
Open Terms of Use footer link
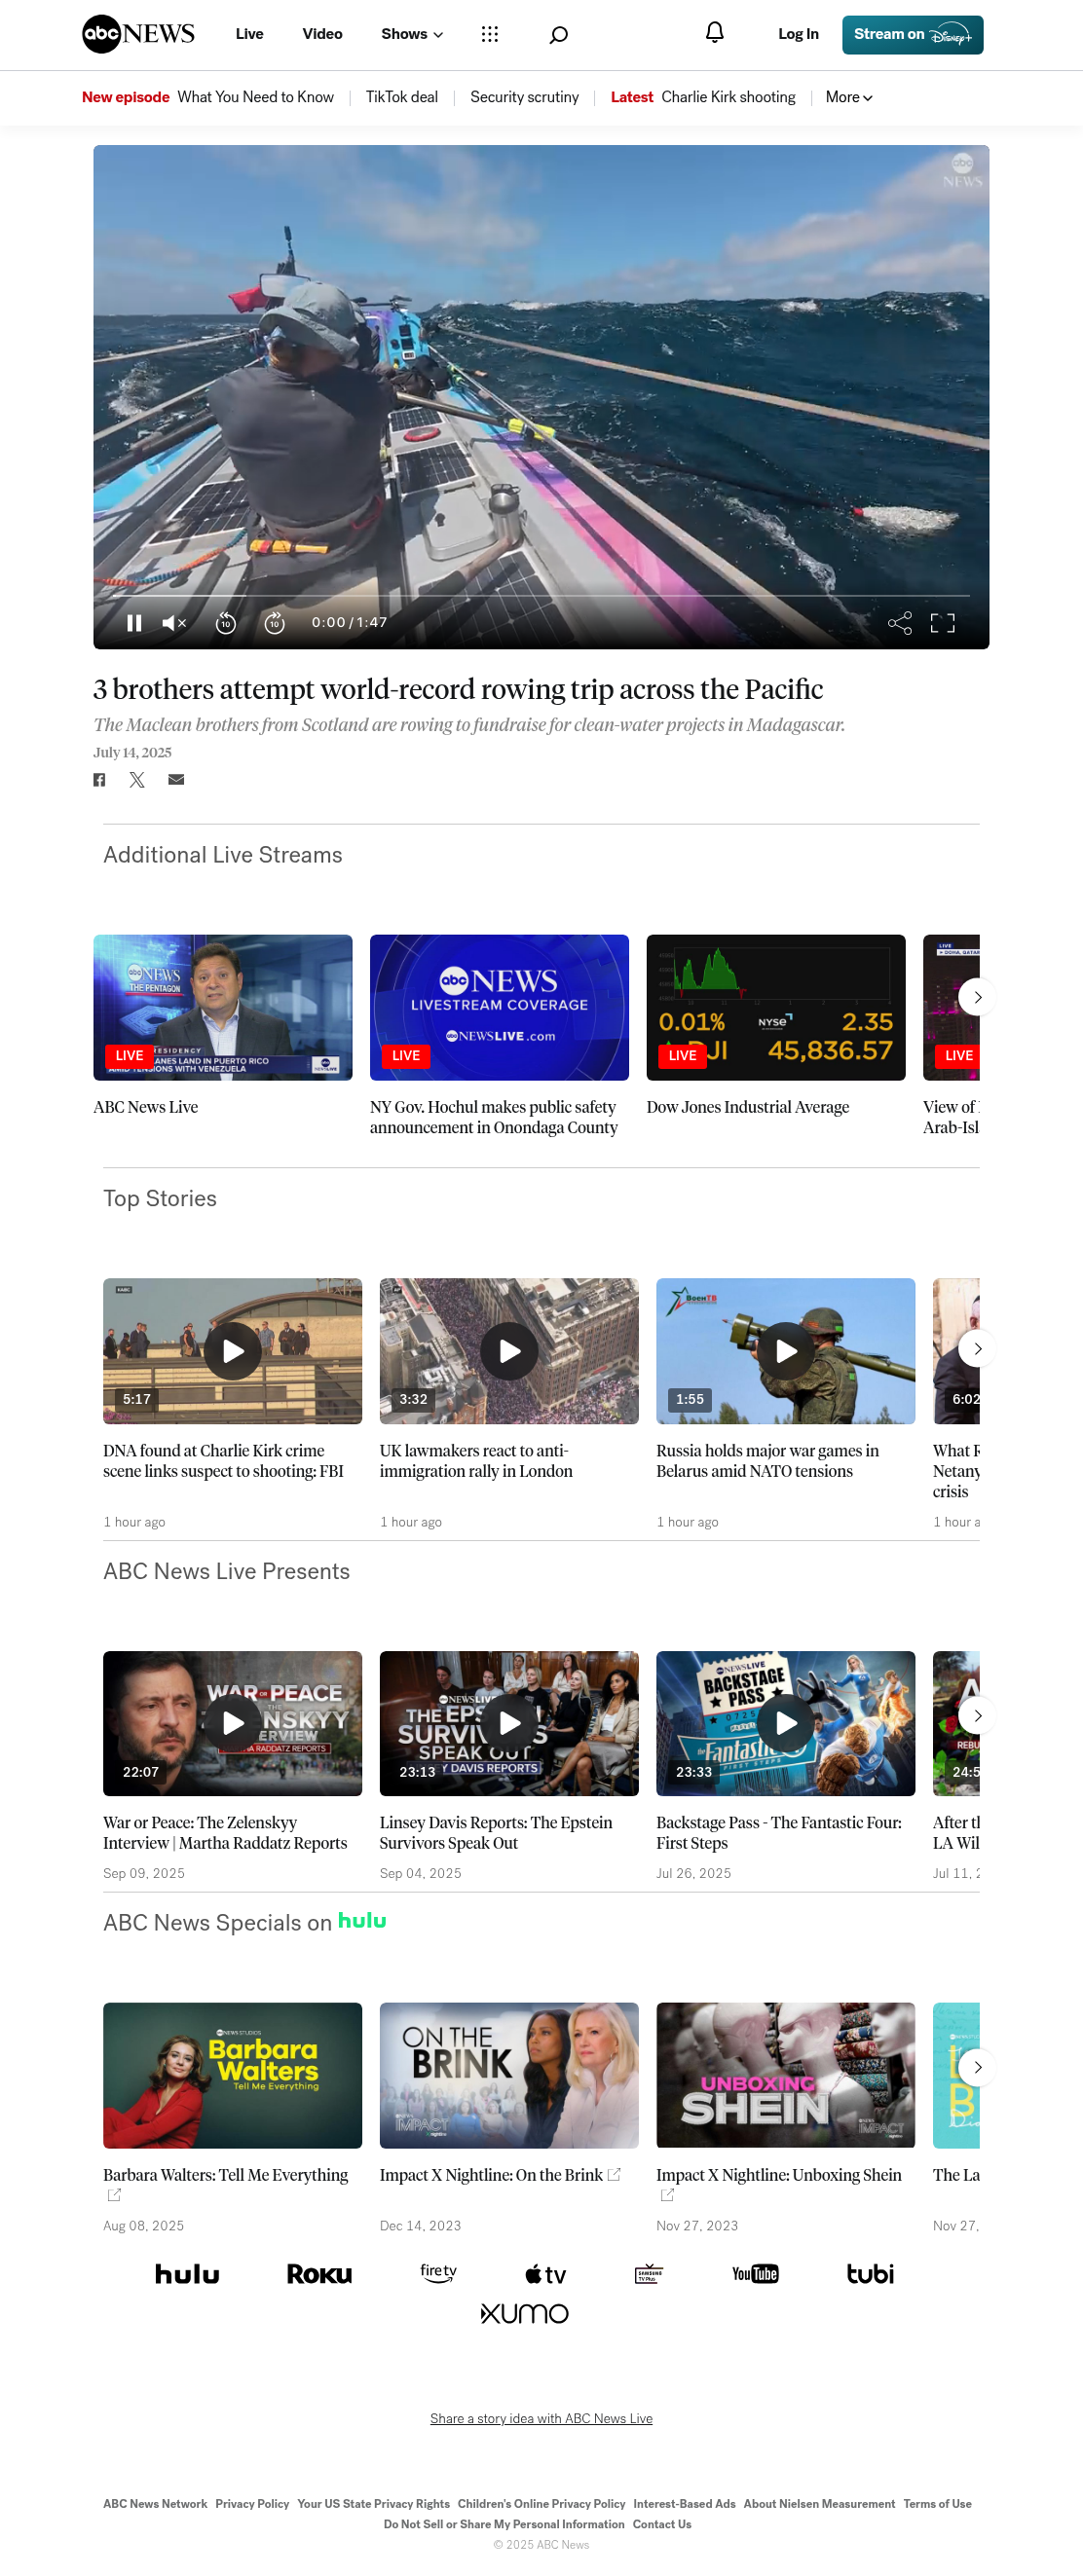click(937, 2504)
